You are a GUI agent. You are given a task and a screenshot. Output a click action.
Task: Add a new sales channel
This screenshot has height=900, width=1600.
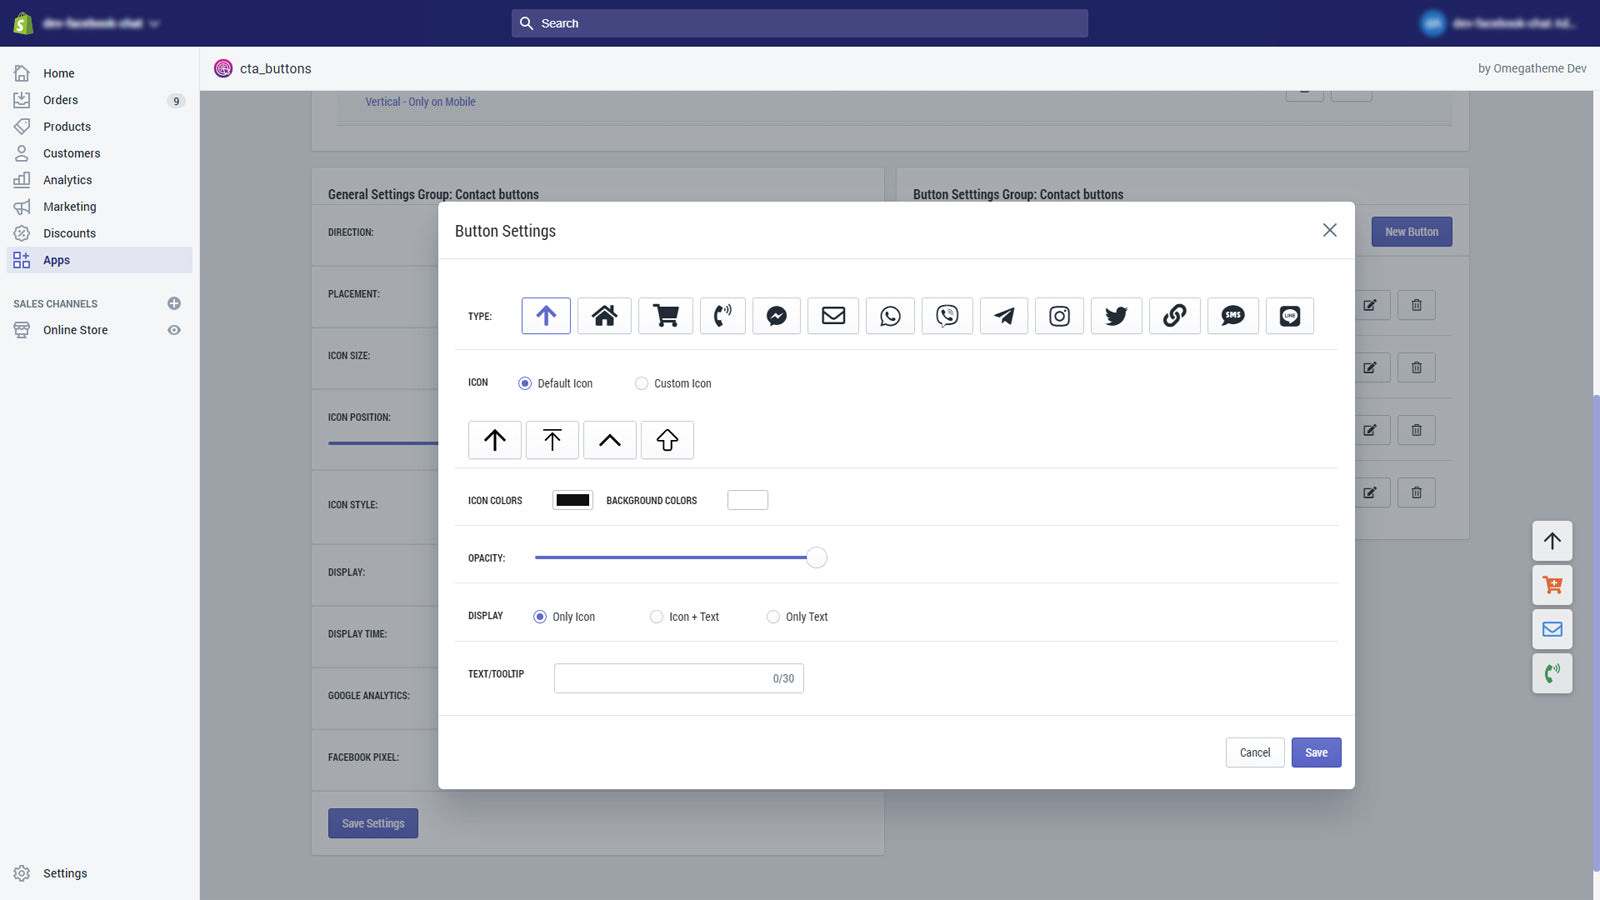[174, 303]
